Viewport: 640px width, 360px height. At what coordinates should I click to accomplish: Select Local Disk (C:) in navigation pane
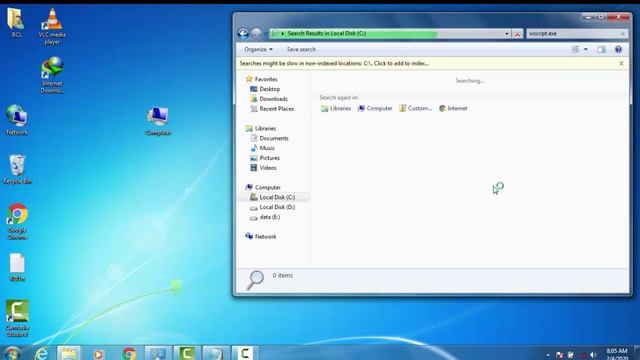pyautogui.click(x=272, y=197)
